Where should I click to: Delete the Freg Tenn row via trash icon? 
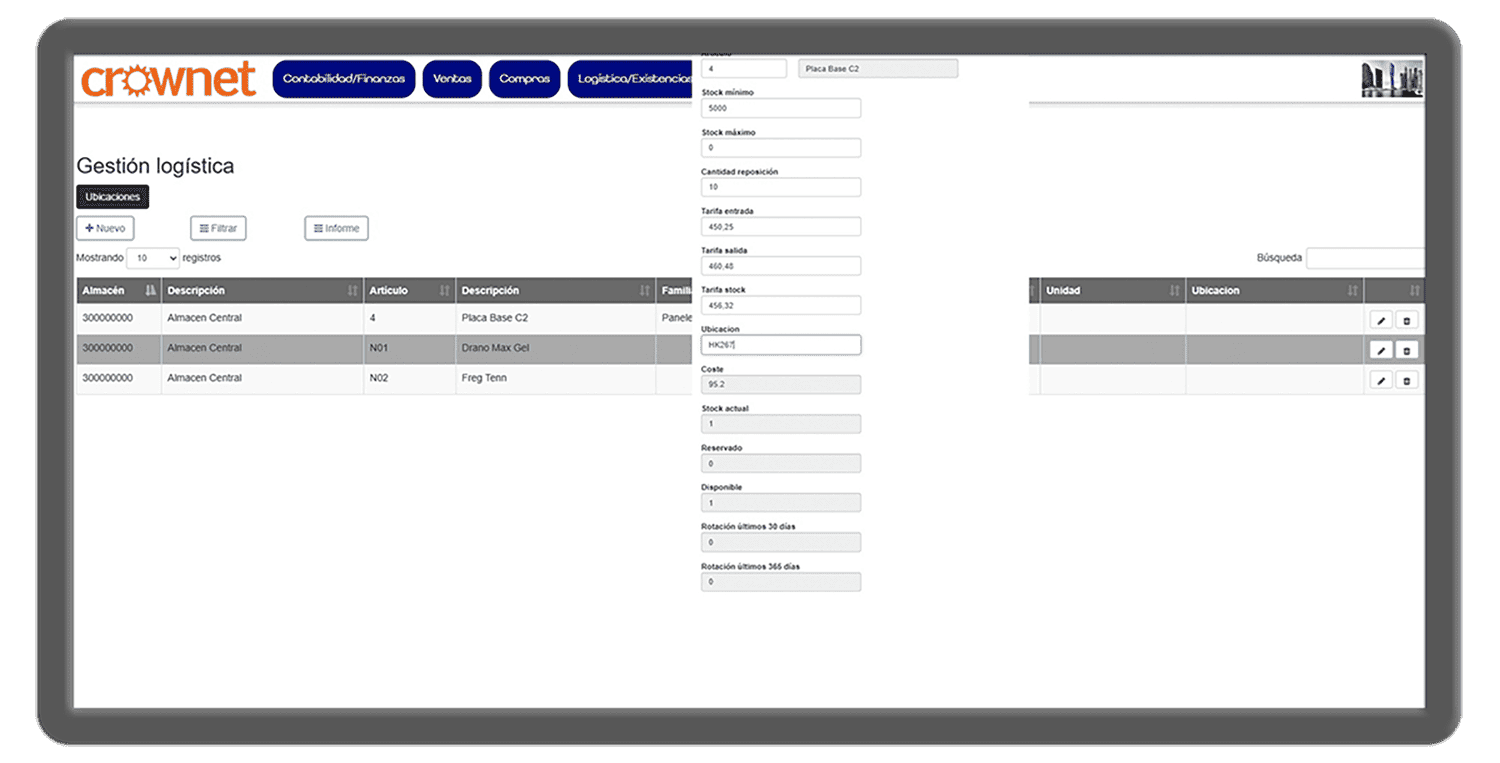(1406, 381)
